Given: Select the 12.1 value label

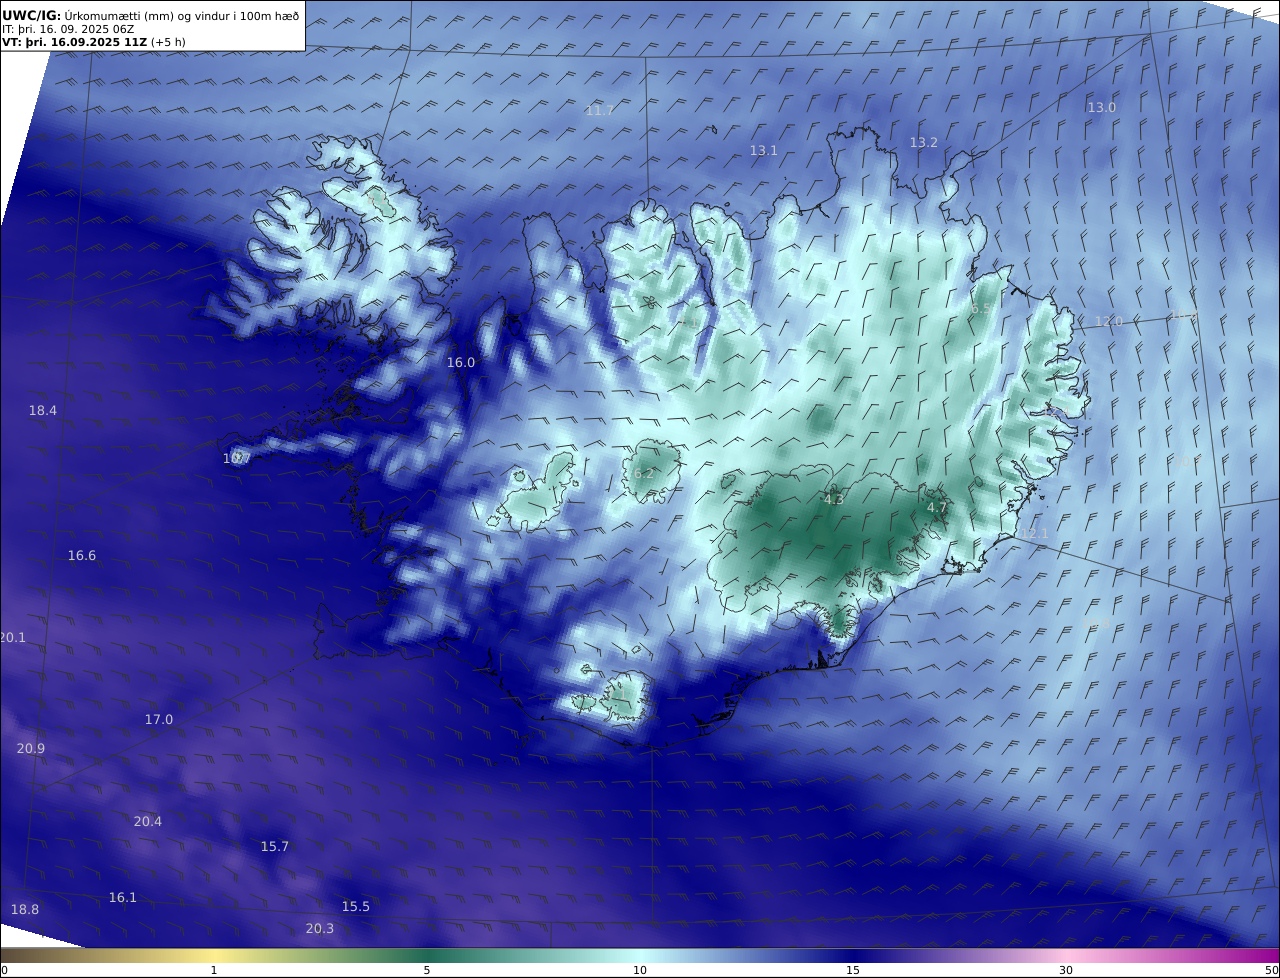Looking at the screenshot, I should (x=1035, y=534).
